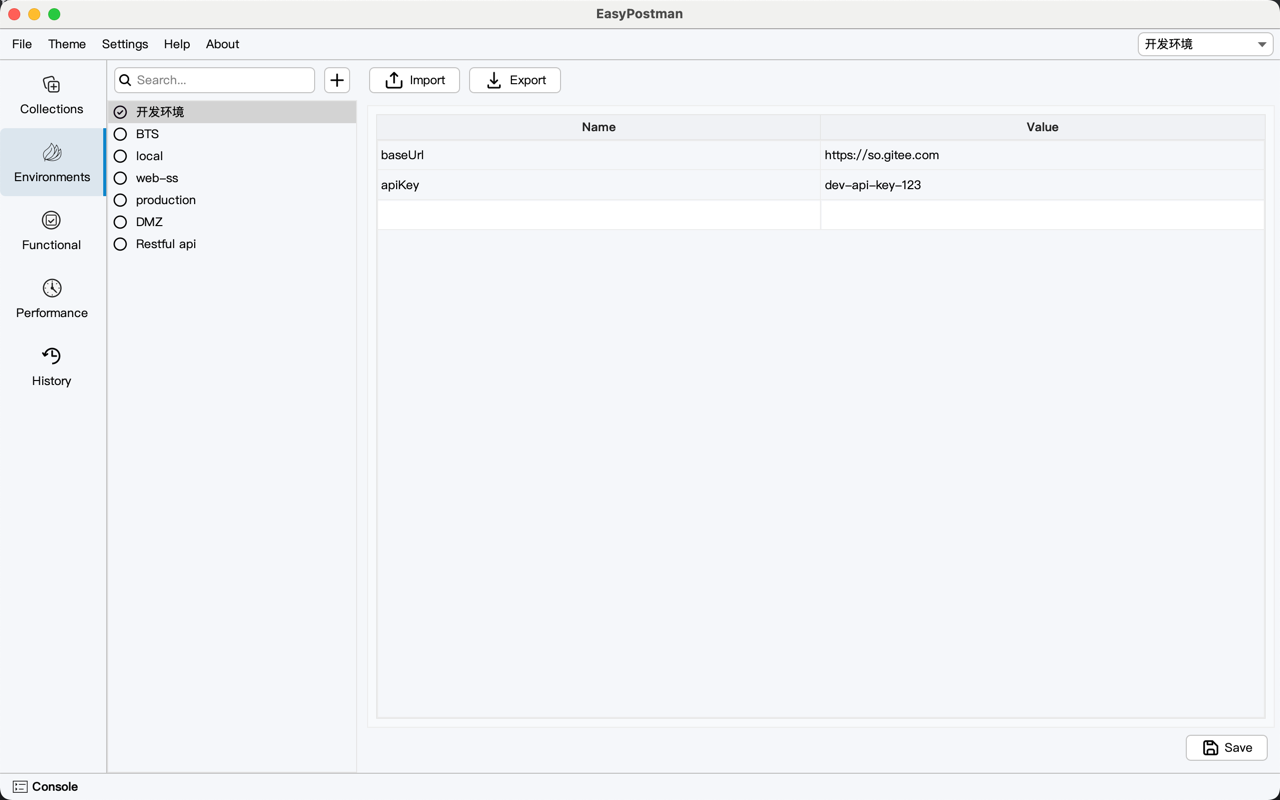The width and height of the screenshot is (1280, 800).
Task: Choose the DMZ environment radio button
Action: [x=120, y=222]
